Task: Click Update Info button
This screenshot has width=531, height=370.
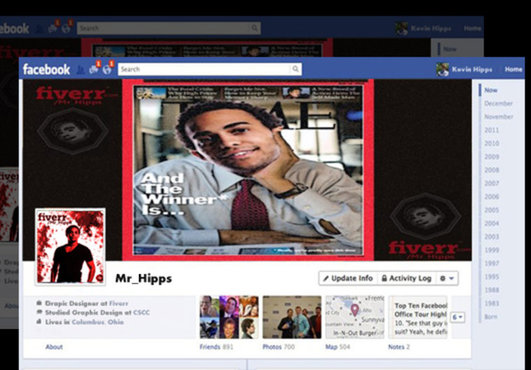Action: [348, 278]
